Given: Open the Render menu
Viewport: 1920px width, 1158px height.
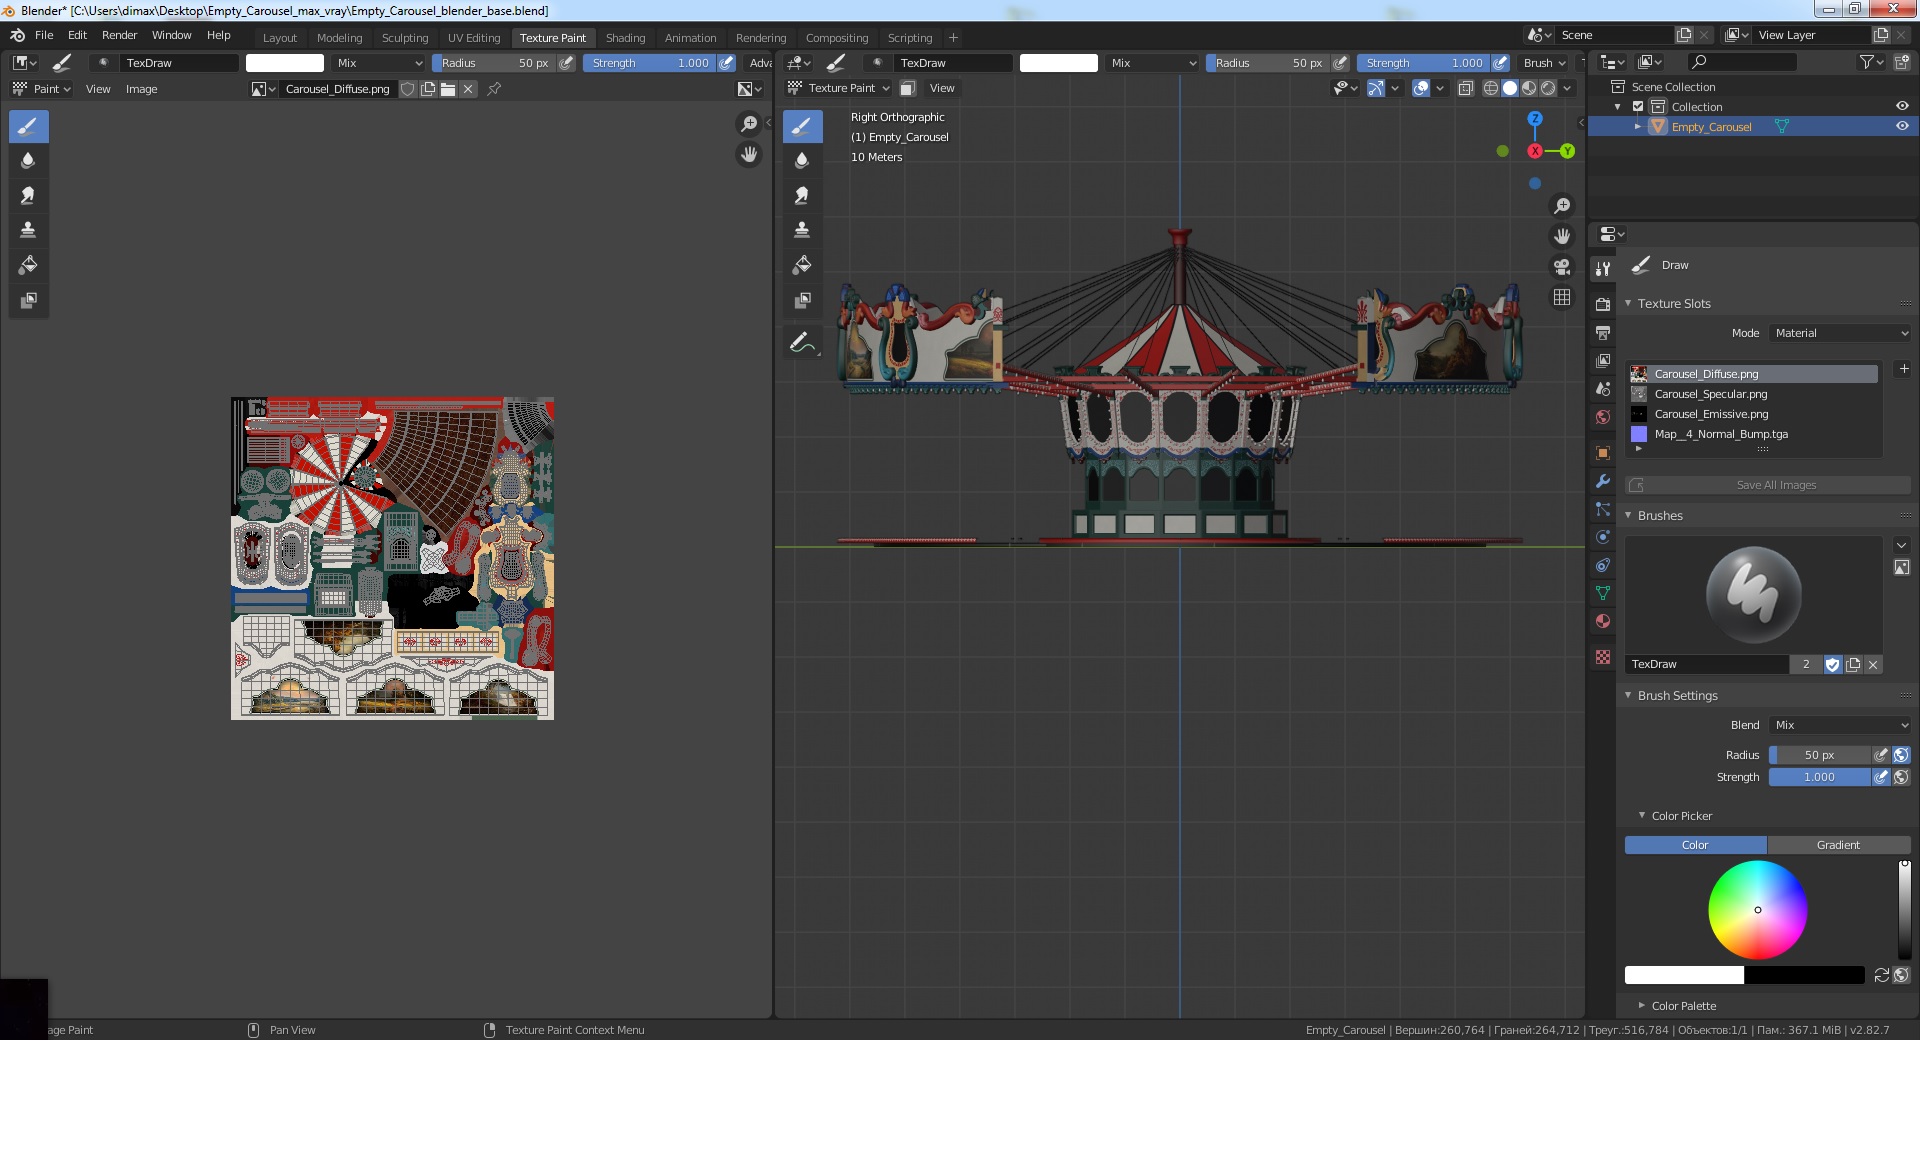Looking at the screenshot, I should point(119,35).
